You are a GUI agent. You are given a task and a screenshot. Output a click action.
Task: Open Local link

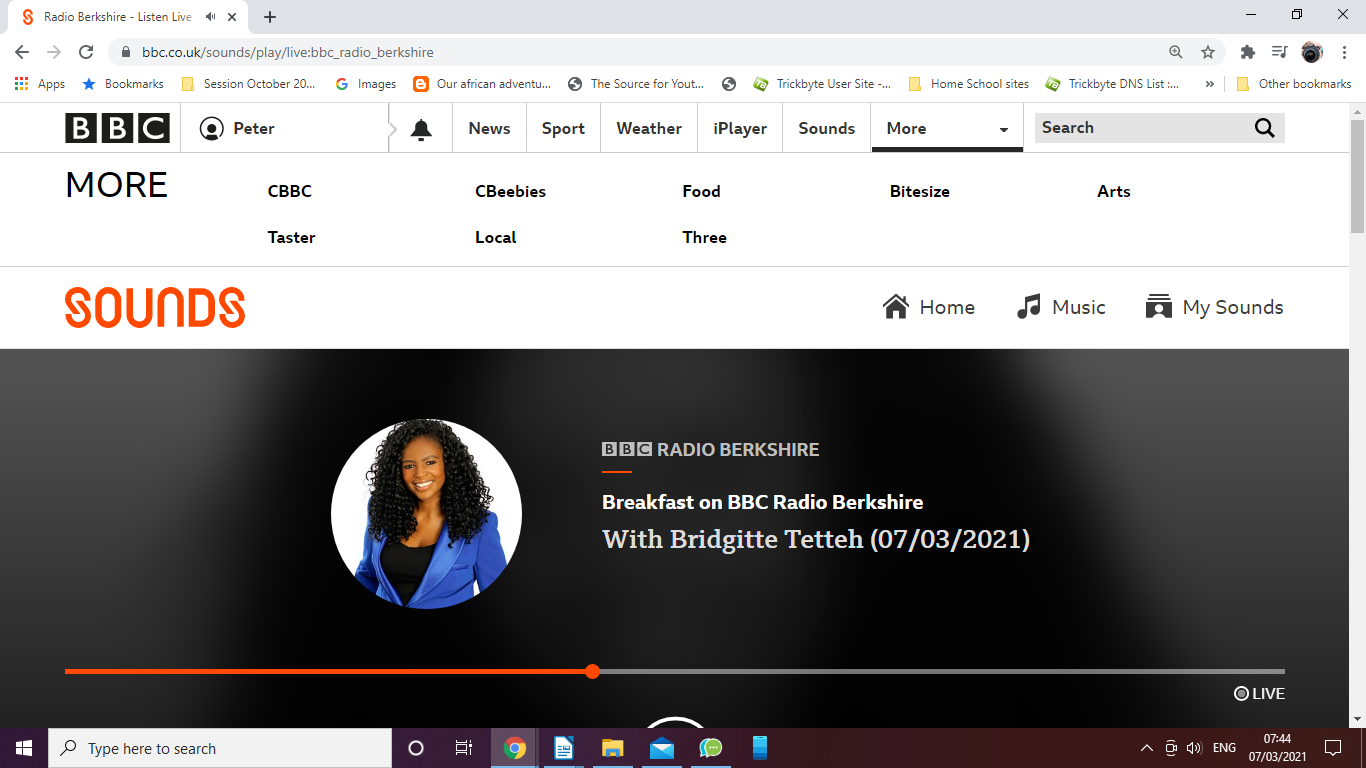point(496,237)
